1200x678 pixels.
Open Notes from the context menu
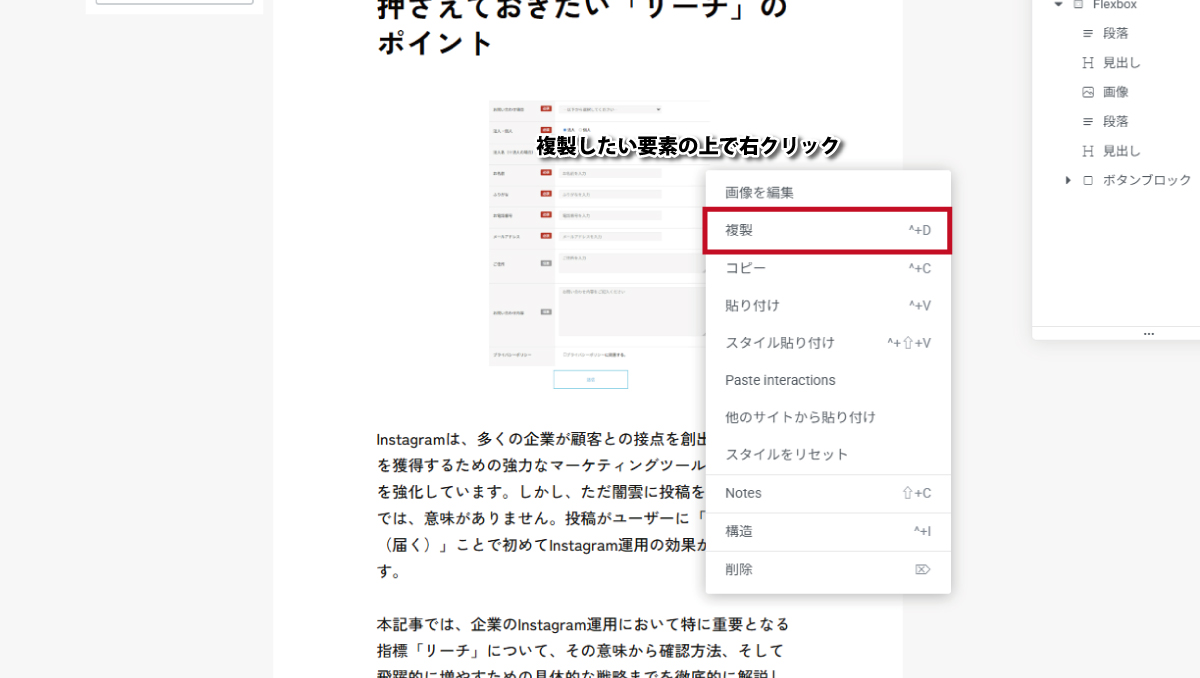743,493
